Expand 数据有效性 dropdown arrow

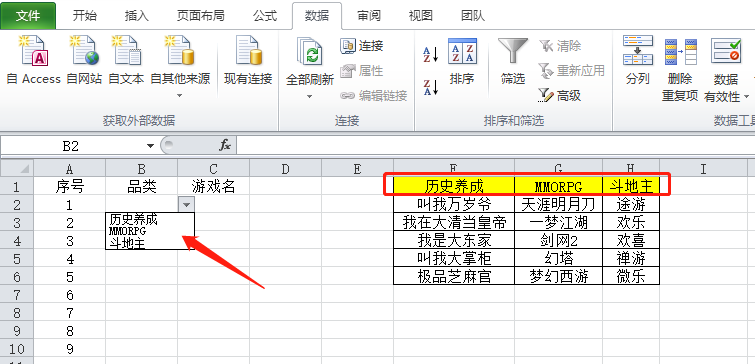(x=747, y=97)
